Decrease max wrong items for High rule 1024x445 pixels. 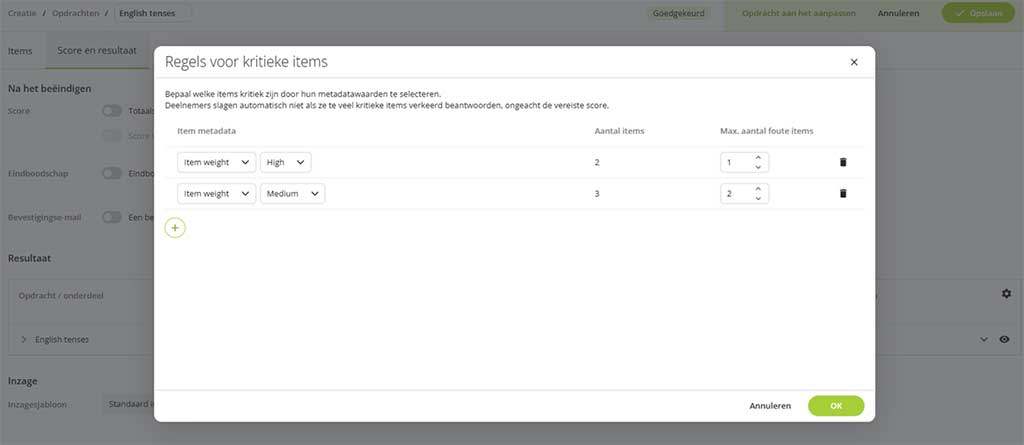758,167
